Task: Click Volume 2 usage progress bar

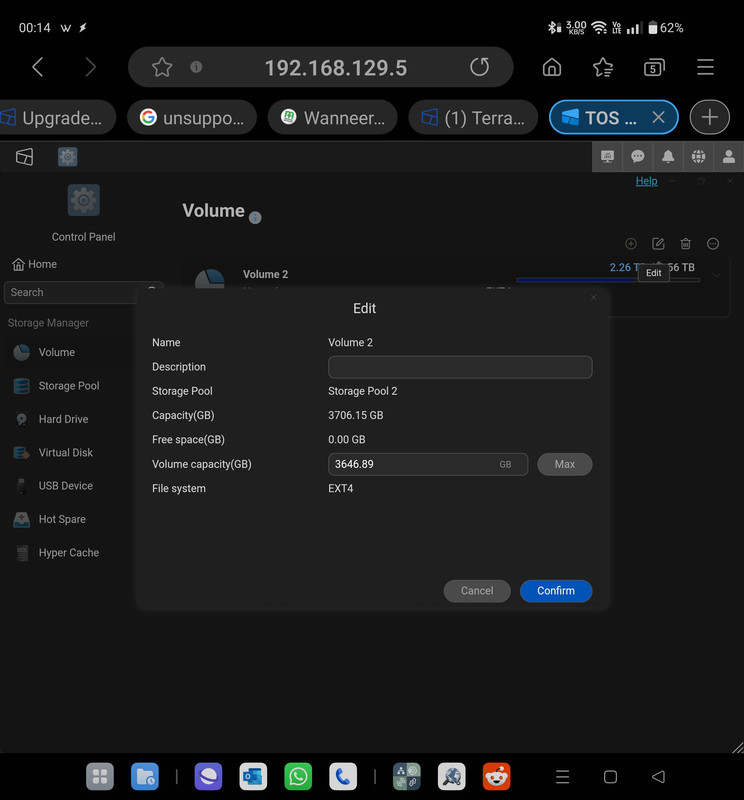Action: point(608,280)
